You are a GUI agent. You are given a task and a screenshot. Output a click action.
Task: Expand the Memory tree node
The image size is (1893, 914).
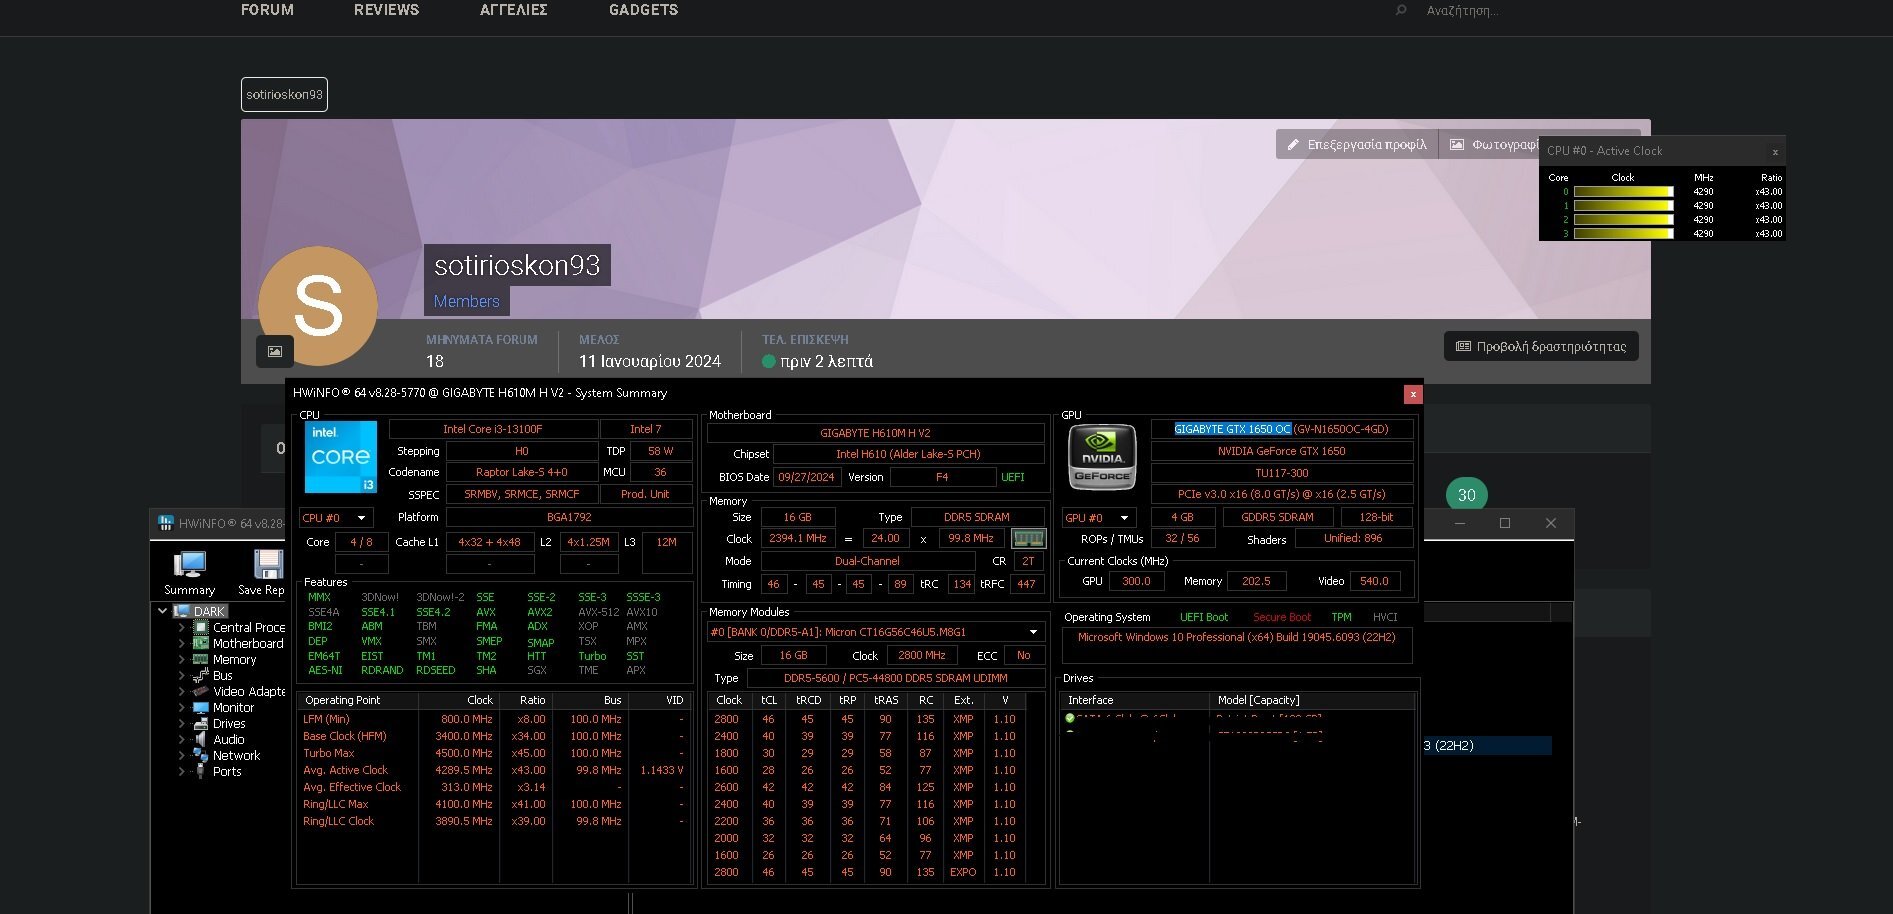(182, 659)
